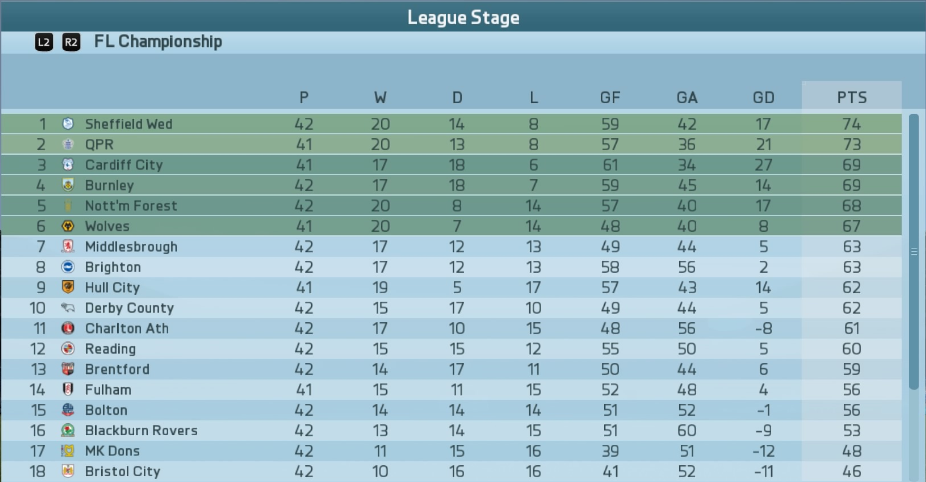Click the R2 next league button
926x482 pixels.
pyautogui.click(x=71, y=42)
